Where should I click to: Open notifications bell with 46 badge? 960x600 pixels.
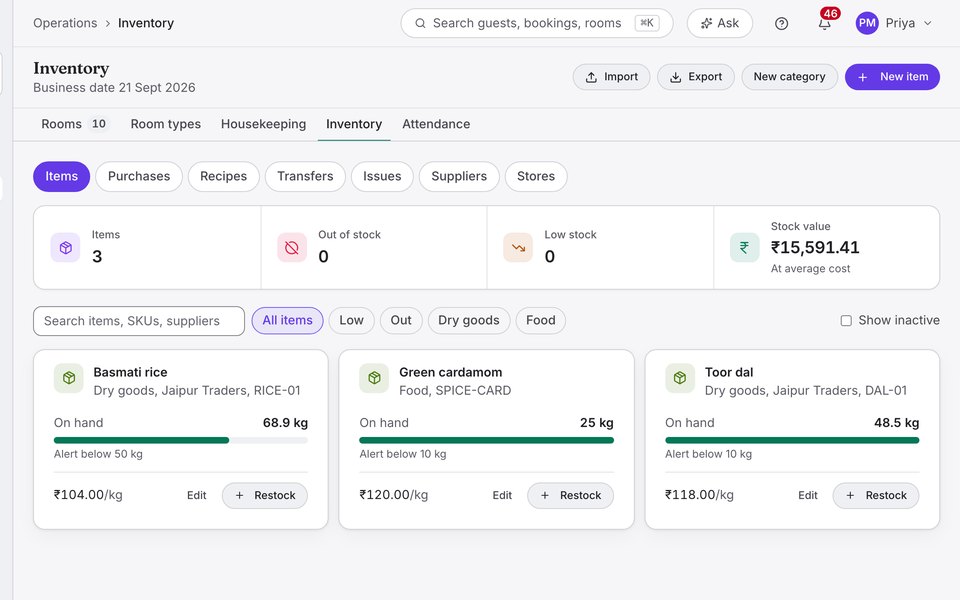coord(825,22)
